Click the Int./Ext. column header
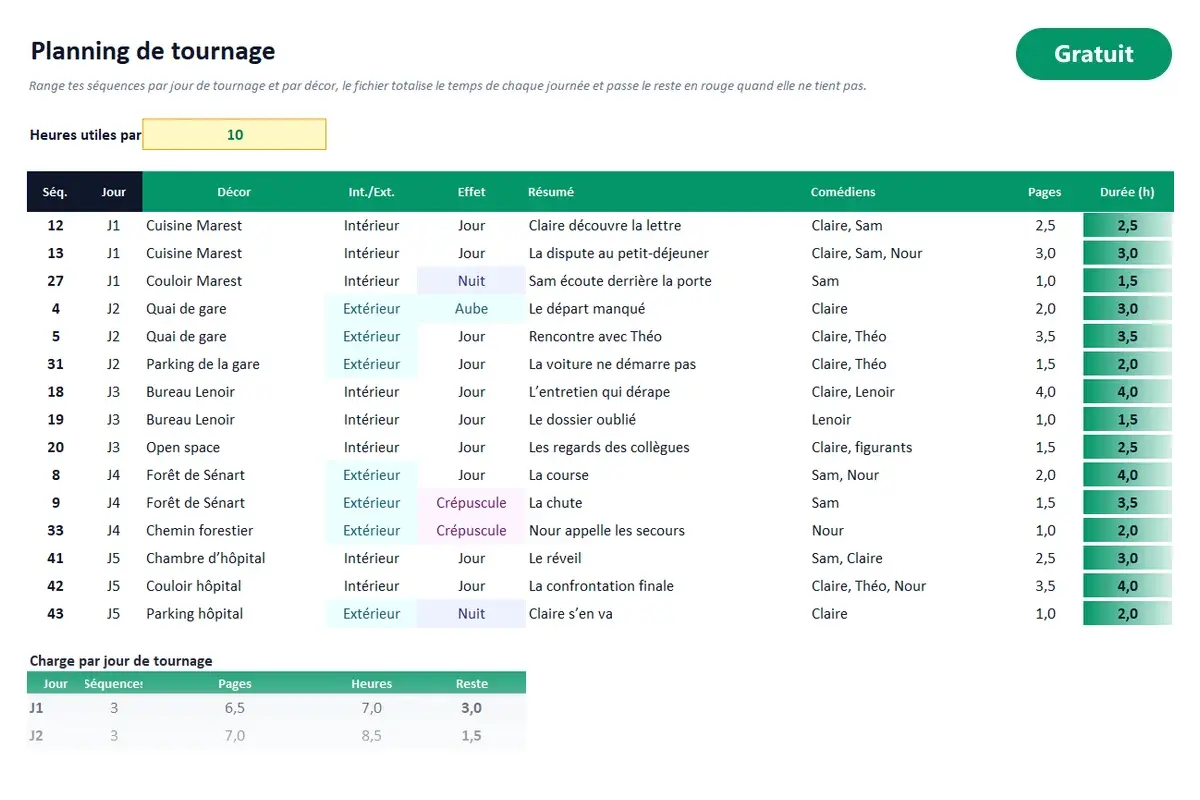 pos(371,192)
